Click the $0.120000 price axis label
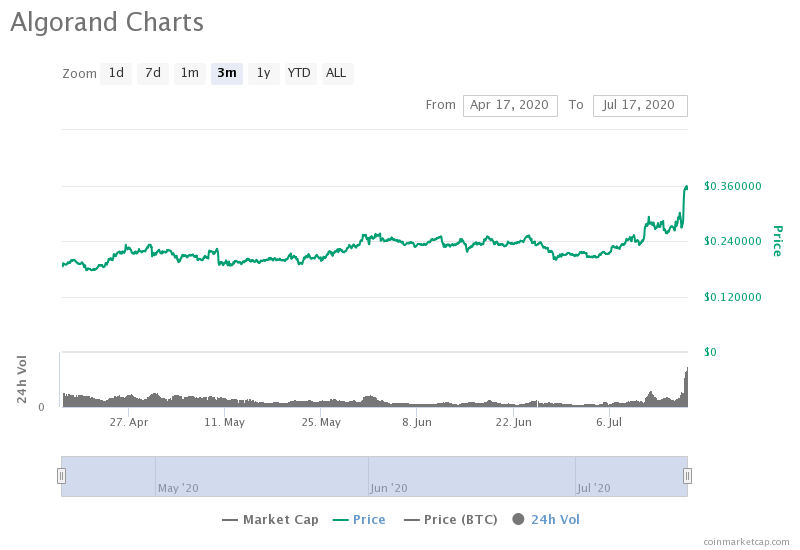 click(x=733, y=297)
